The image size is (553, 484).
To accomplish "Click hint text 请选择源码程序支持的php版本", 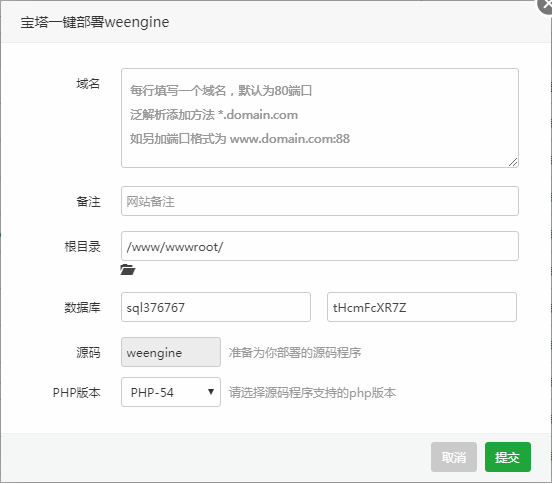I will [312, 393].
